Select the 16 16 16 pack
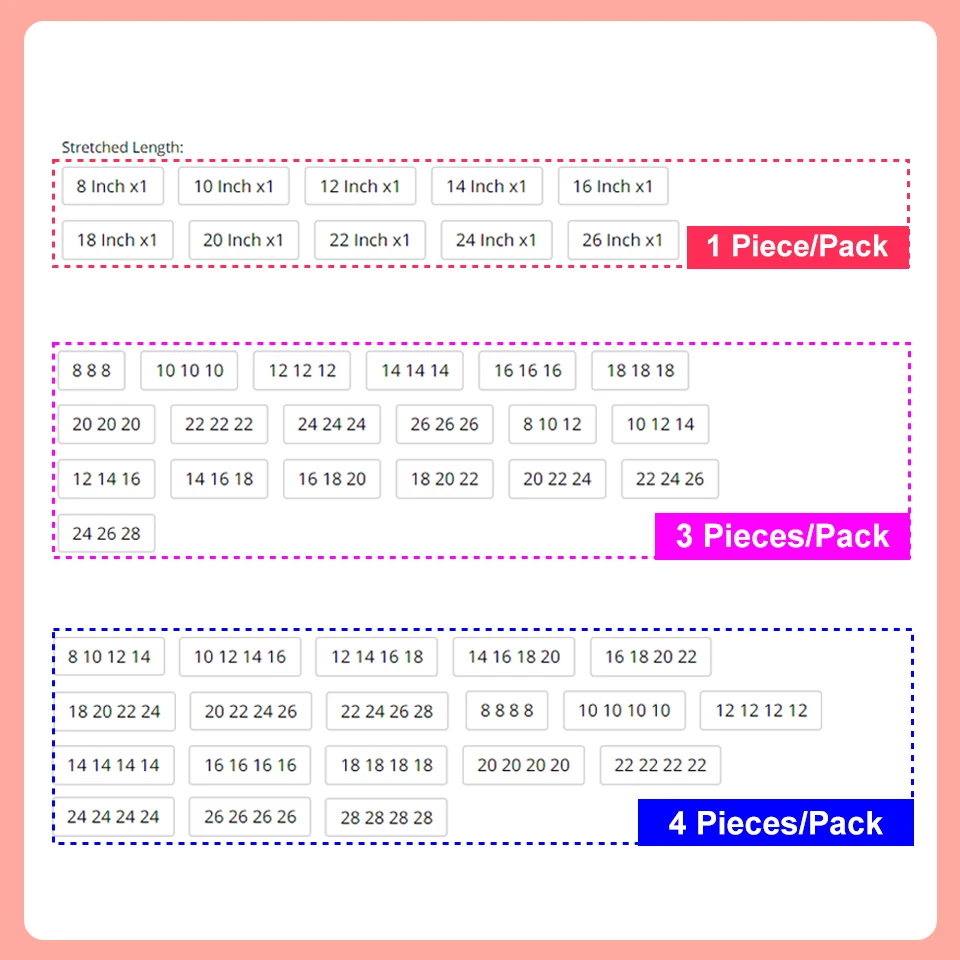This screenshot has height=960, width=960. [528, 370]
